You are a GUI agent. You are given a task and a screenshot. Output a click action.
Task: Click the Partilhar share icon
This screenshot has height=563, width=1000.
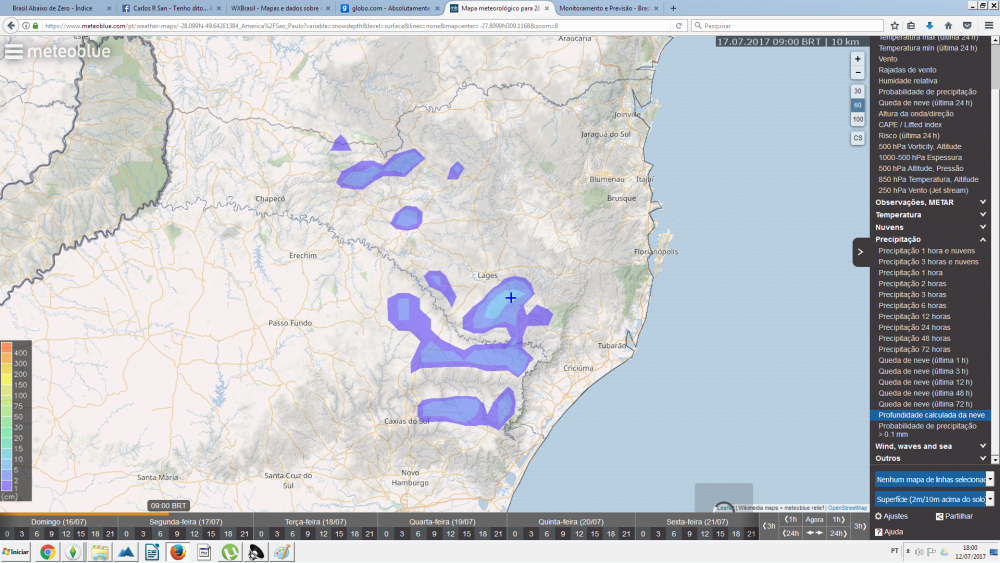[x=939, y=516]
